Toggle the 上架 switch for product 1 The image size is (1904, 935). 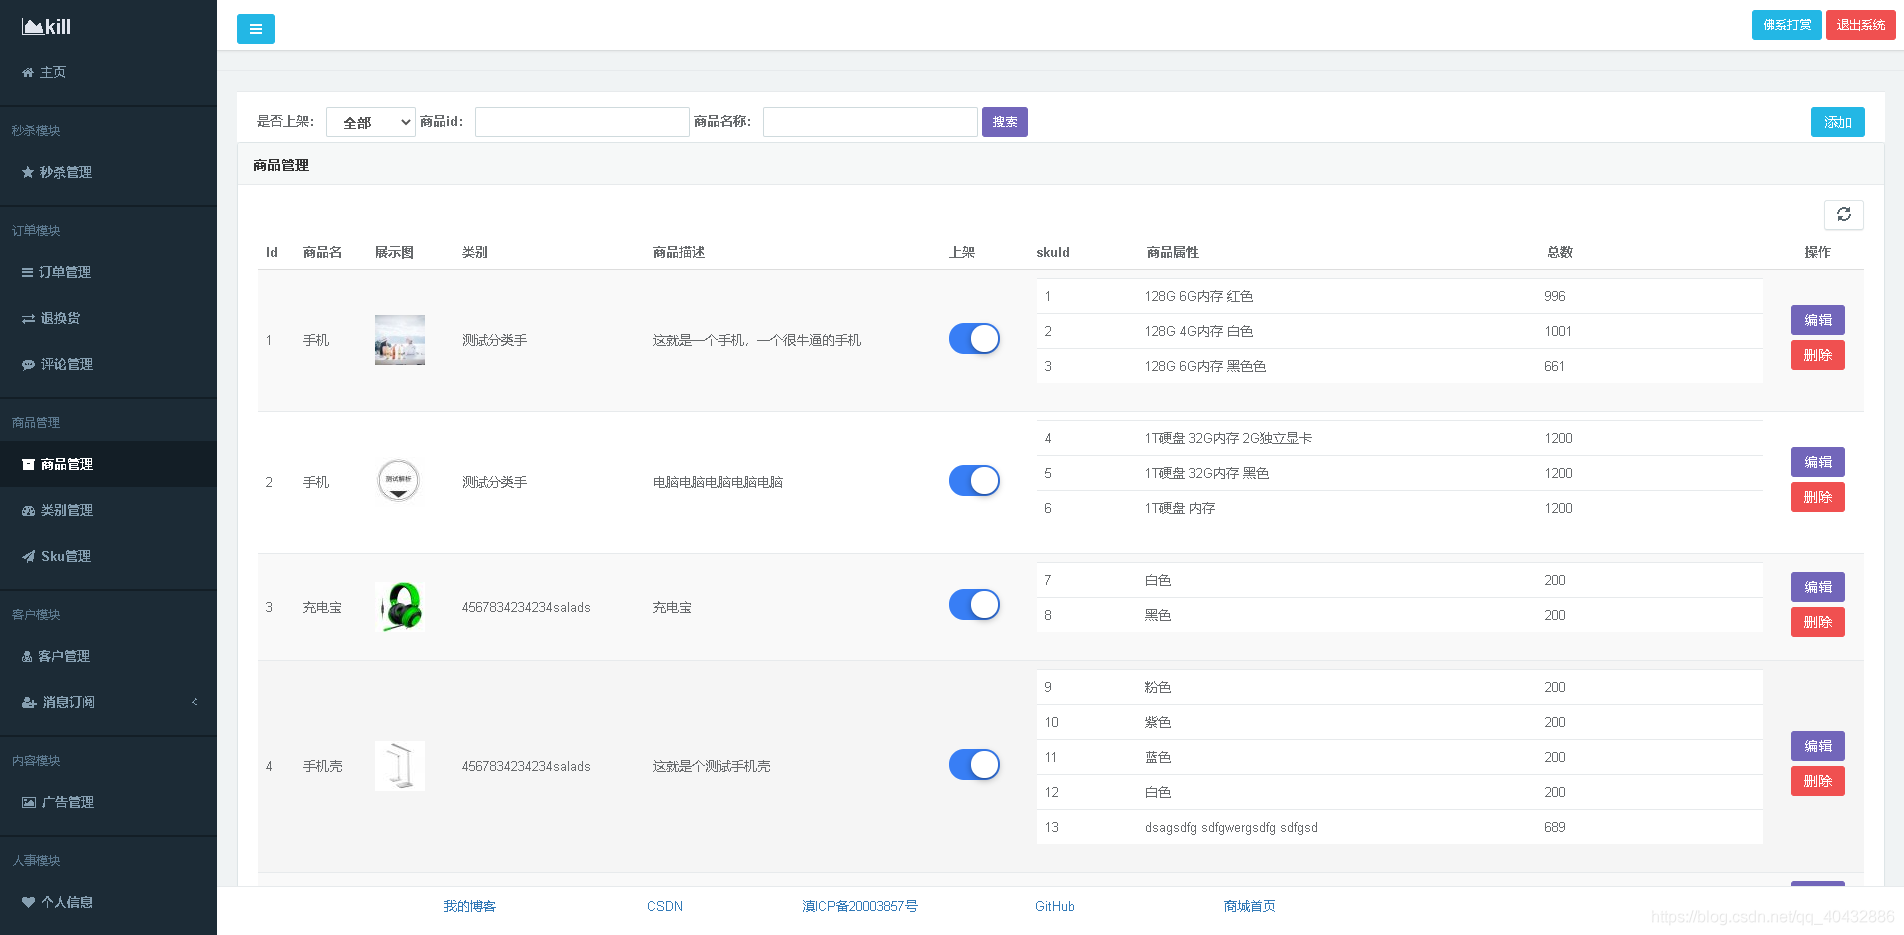[x=974, y=339]
